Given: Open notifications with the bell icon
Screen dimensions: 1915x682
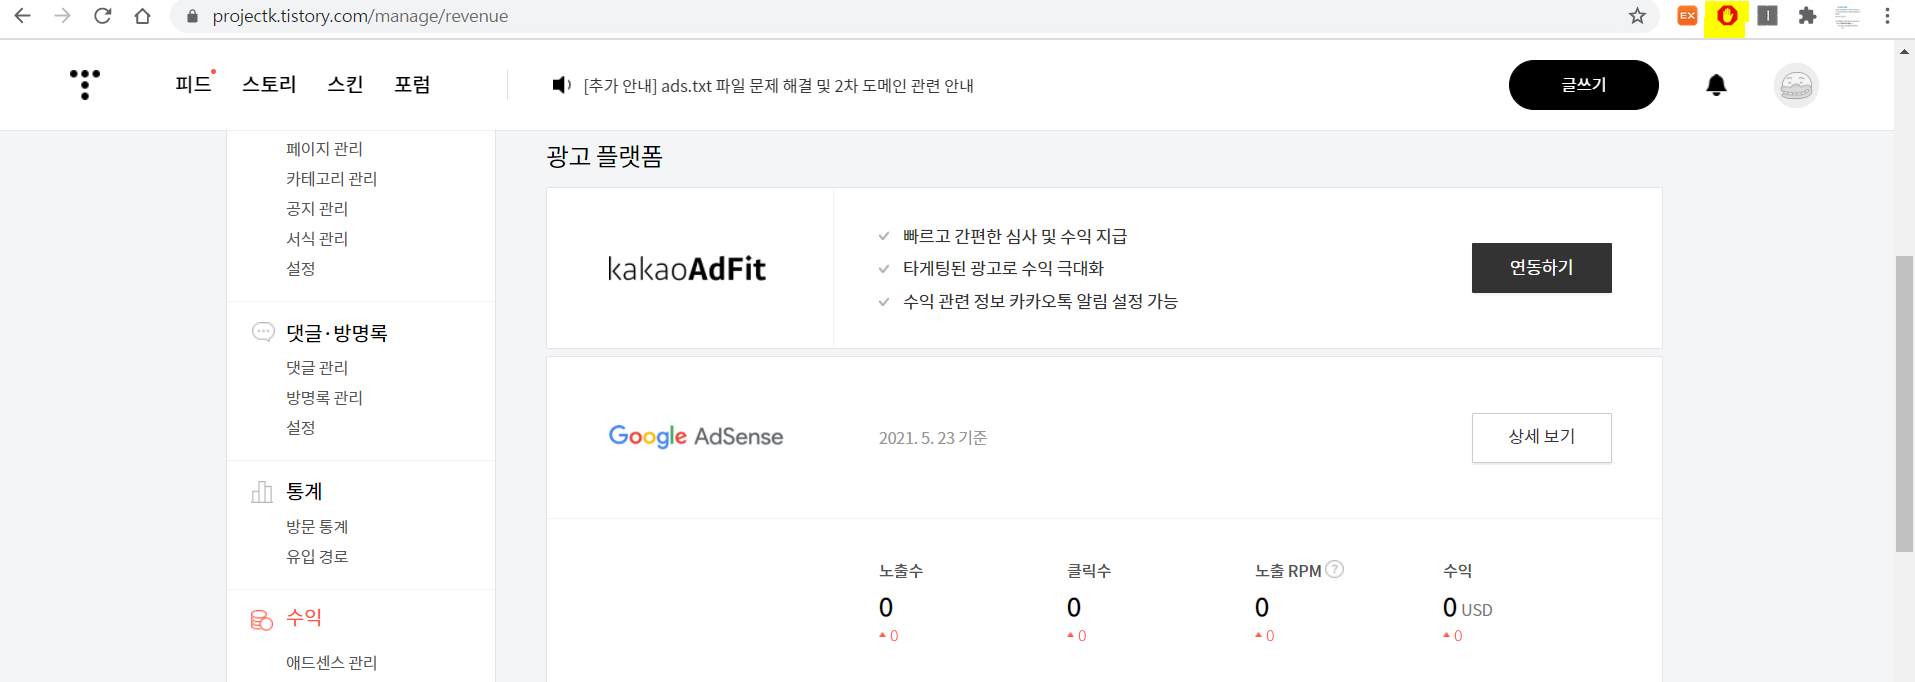Looking at the screenshot, I should 1716,85.
